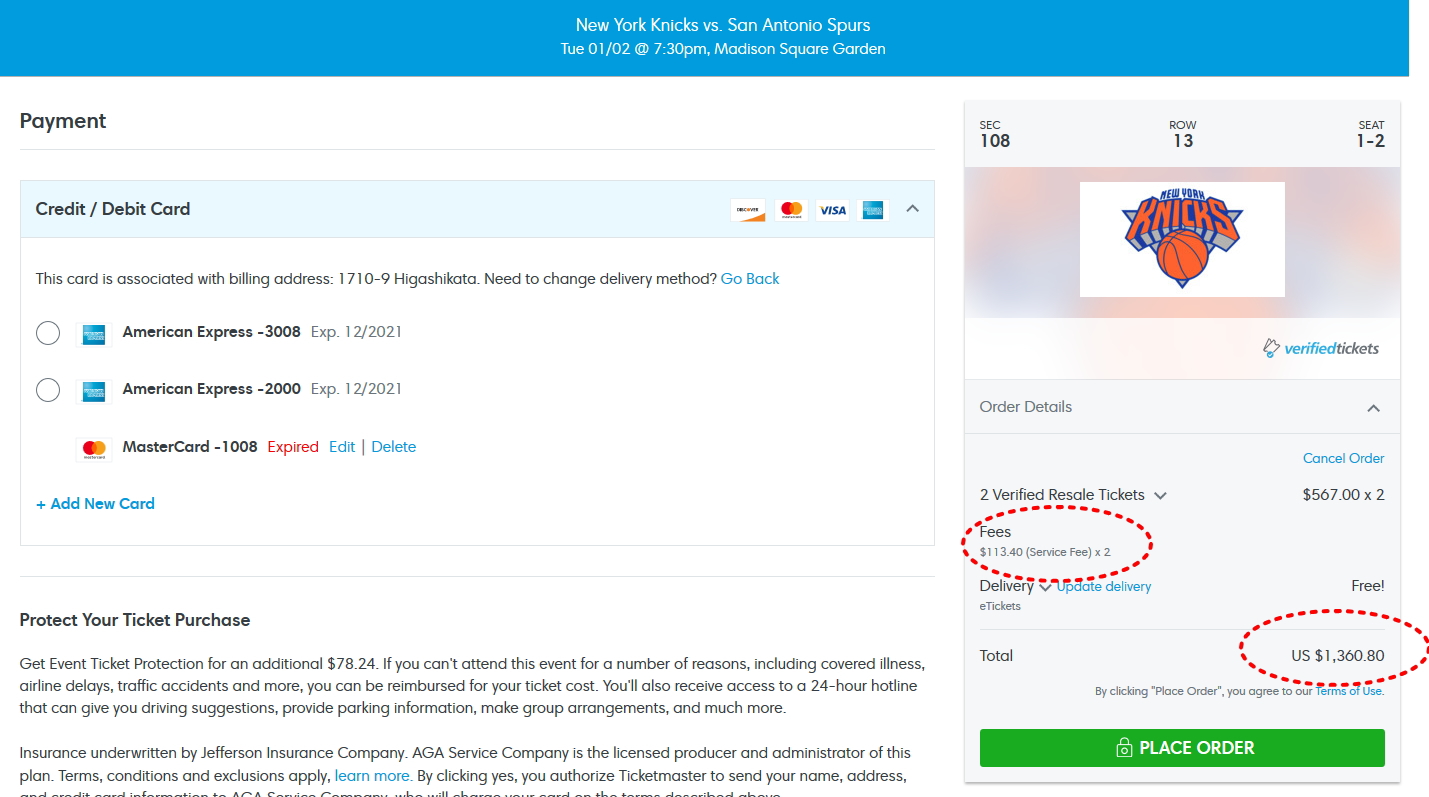
Task: Click the Exp. 12/2021 text for card -3008
Action: point(356,332)
